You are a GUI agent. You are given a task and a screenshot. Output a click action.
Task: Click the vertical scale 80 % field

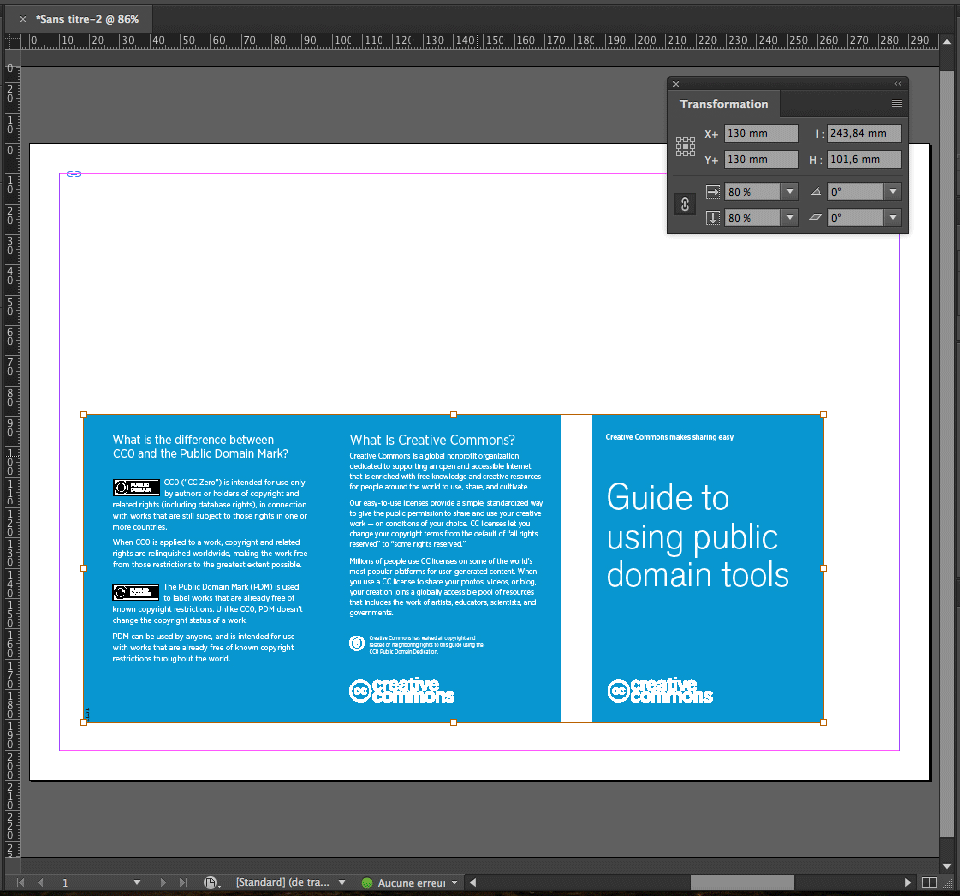pyautogui.click(x=753, y=218)
